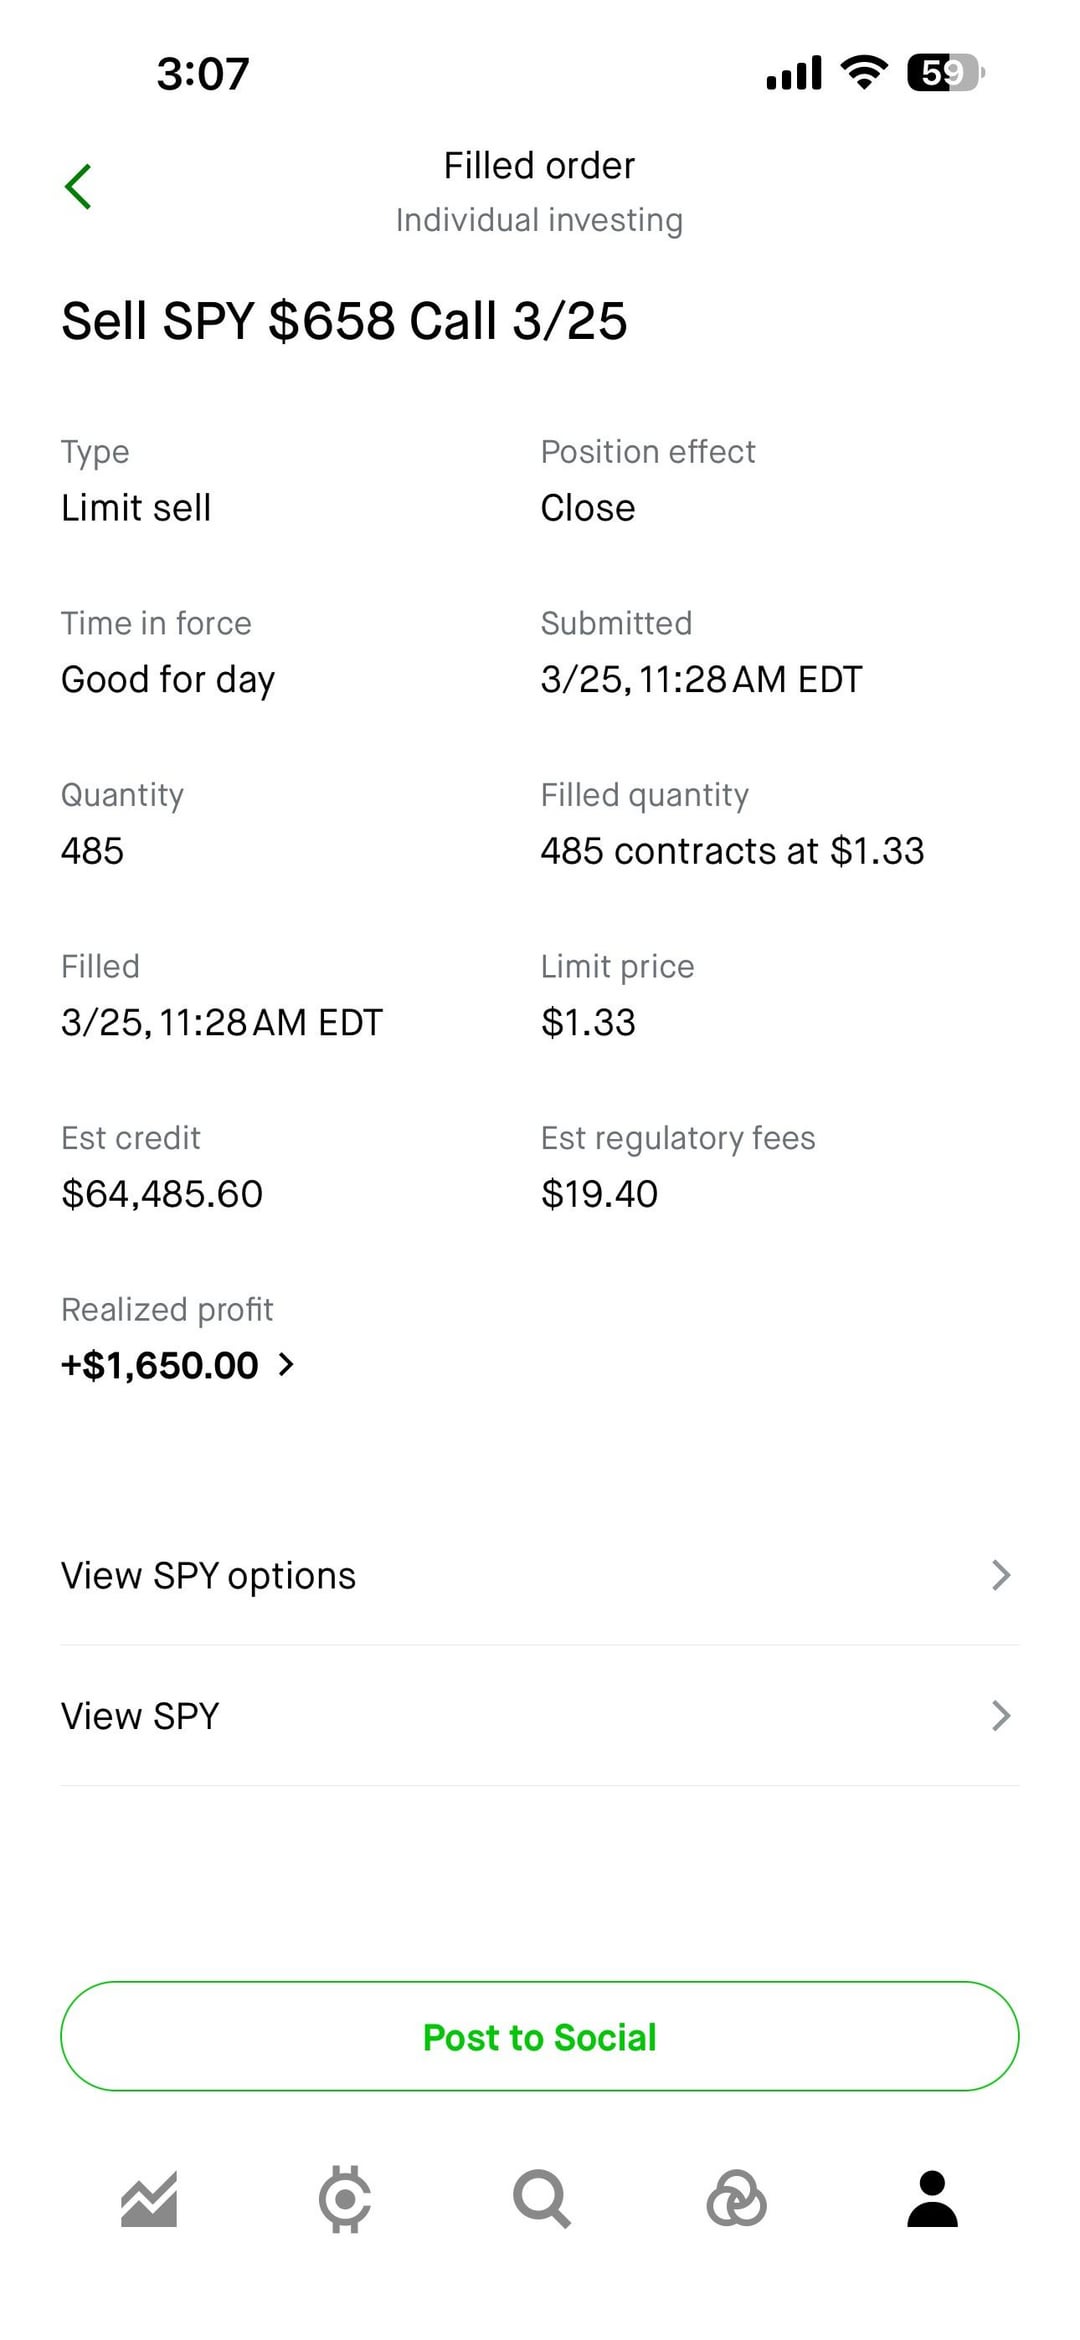The image size is (1080, 2340).
Task: Tap the search magnifier icon
Action: (541, 2200)
